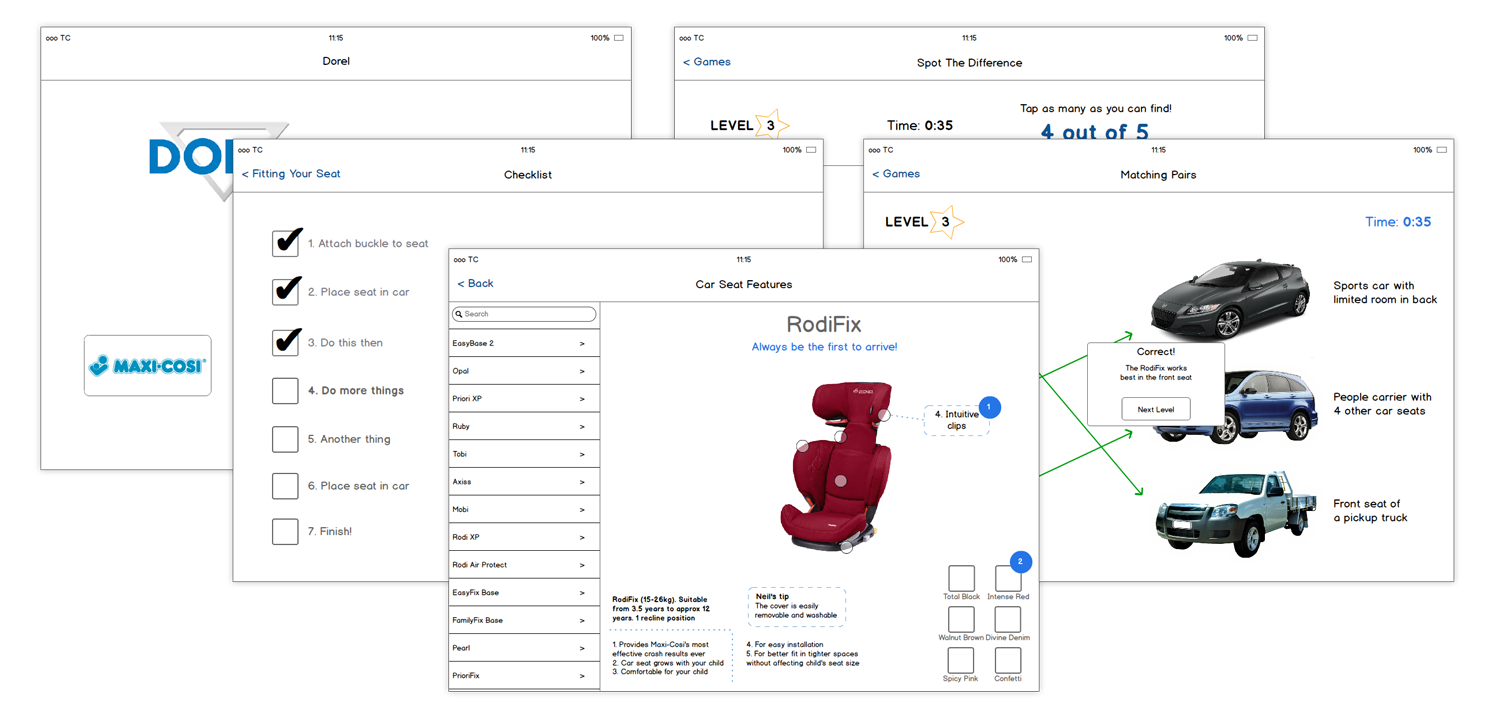This screenshot has width=1500, height=719.
Task: Open Rodi Air Protect in the list
Action: 524,565
